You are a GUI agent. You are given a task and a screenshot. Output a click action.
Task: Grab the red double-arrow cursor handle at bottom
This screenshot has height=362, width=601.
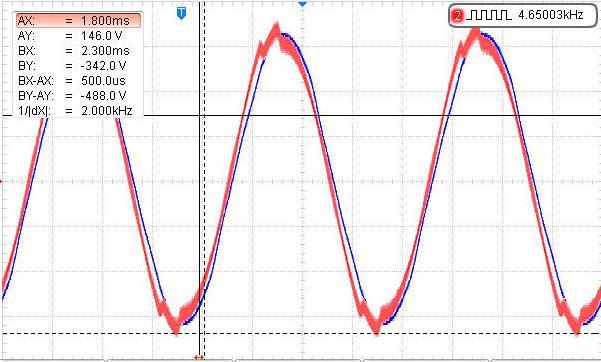[x=199, y=358]
